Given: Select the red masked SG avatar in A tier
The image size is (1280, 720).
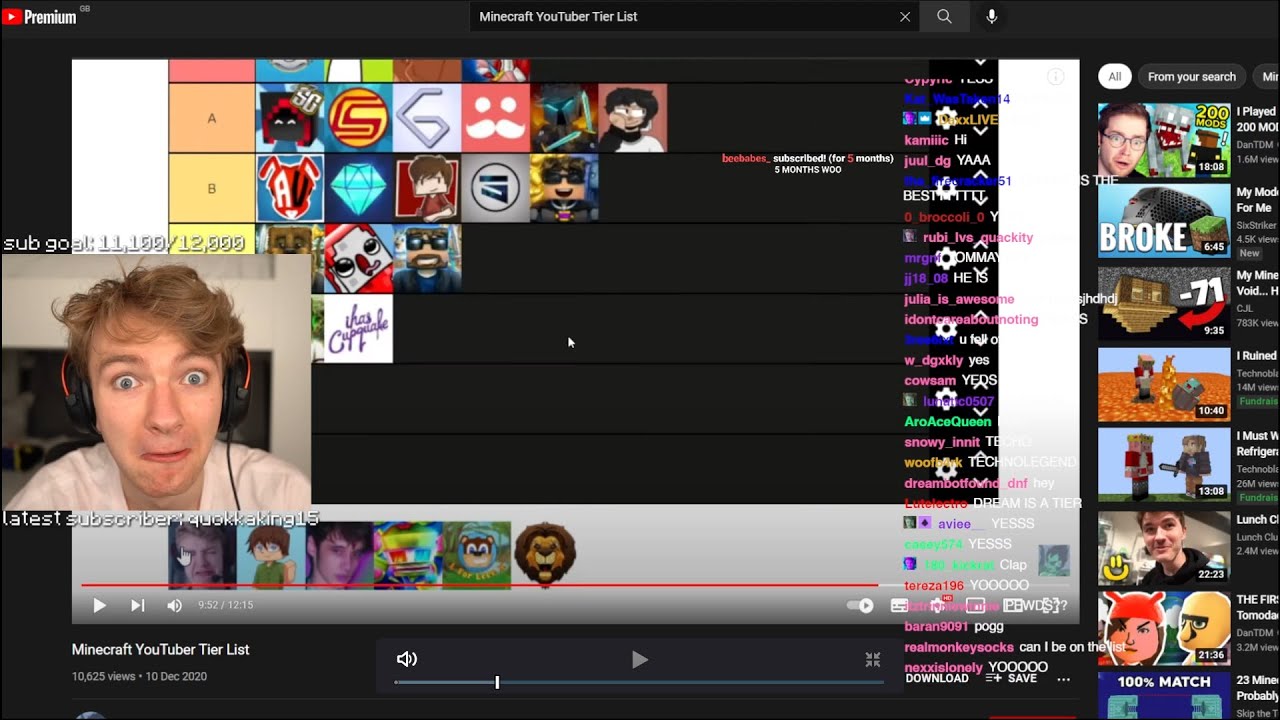Looking at the screenshot, I should pos(290,118).
